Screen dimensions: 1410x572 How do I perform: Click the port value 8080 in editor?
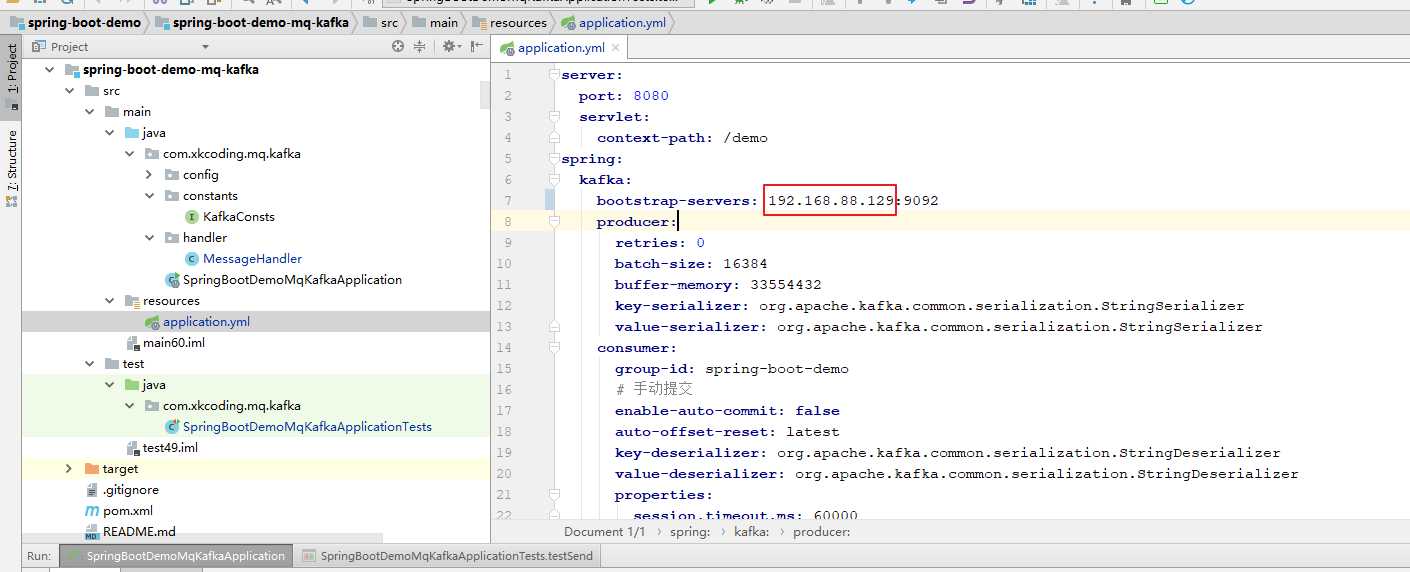[651, 96]
